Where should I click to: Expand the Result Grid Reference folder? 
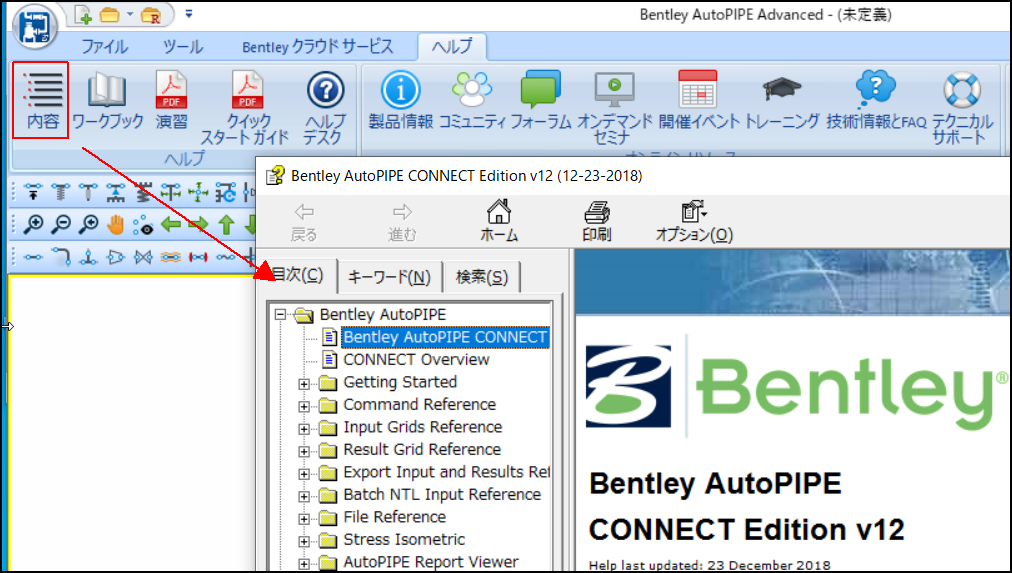pyautogui.click(x=304, y=452)
